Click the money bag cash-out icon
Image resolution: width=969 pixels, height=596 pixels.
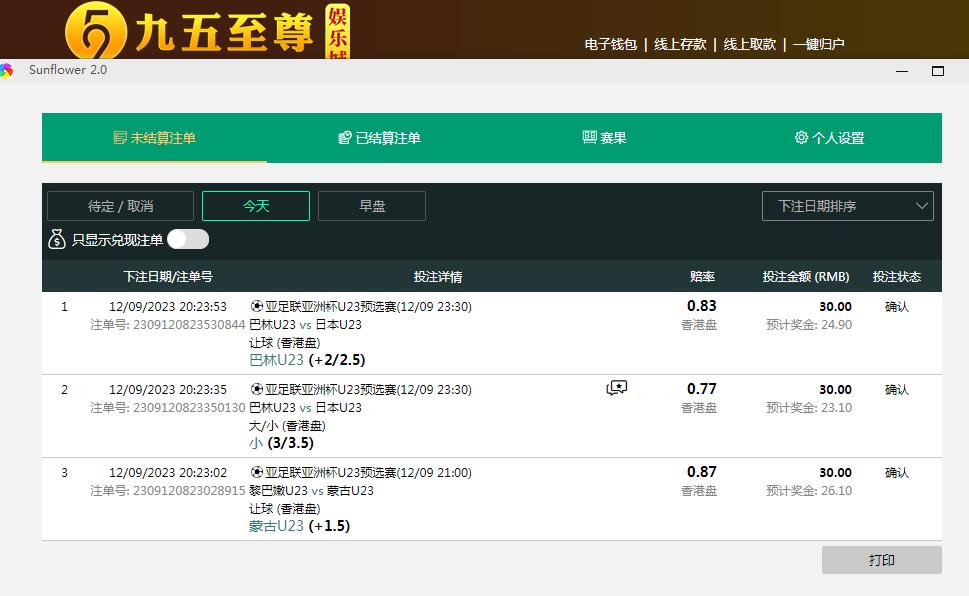pyautogui.click(x=57, y=240)
